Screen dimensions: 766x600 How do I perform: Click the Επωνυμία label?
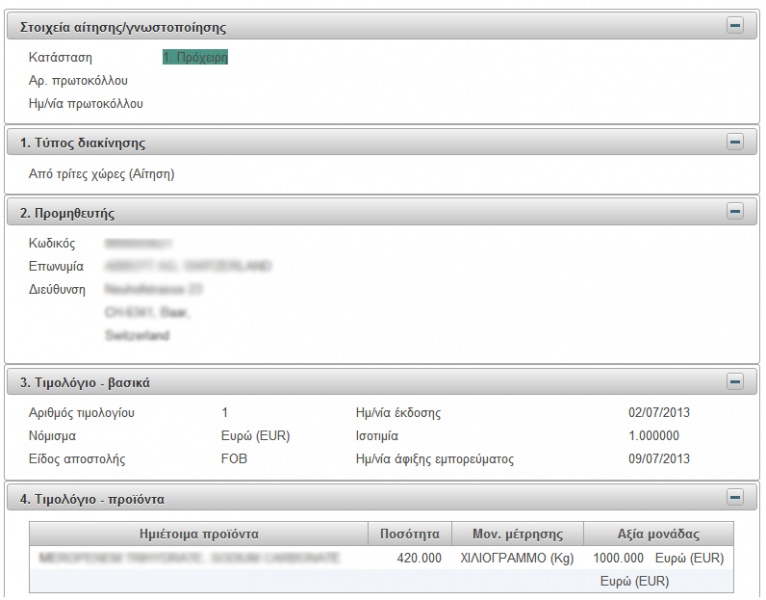(56, 266)
